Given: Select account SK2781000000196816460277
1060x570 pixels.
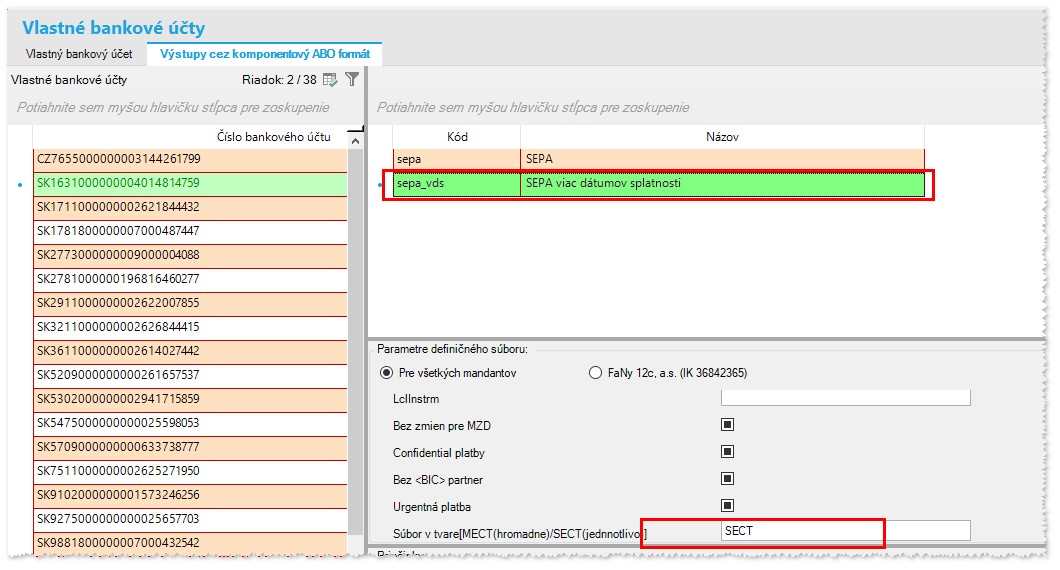Looking at the screenshot, I should 190,279.
